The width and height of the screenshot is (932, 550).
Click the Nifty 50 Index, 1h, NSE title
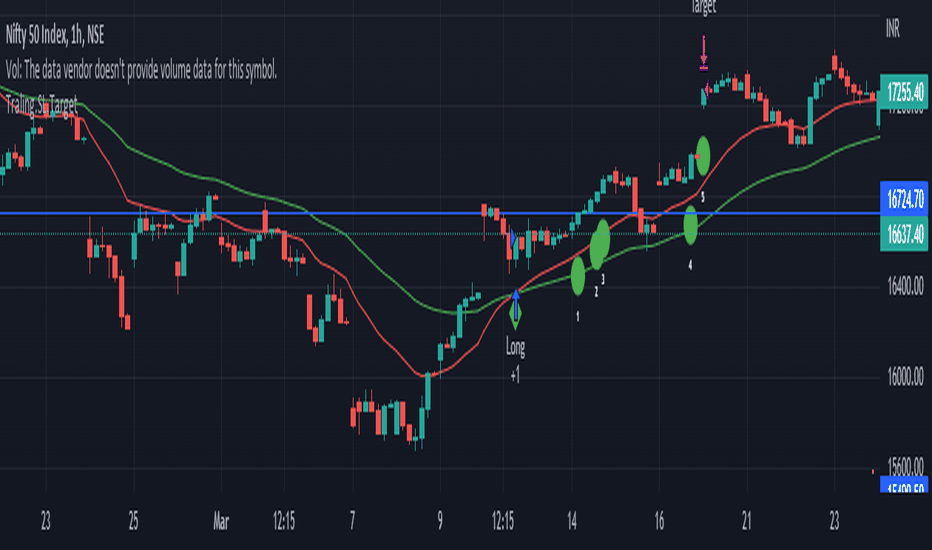click(x=55, y=35)
